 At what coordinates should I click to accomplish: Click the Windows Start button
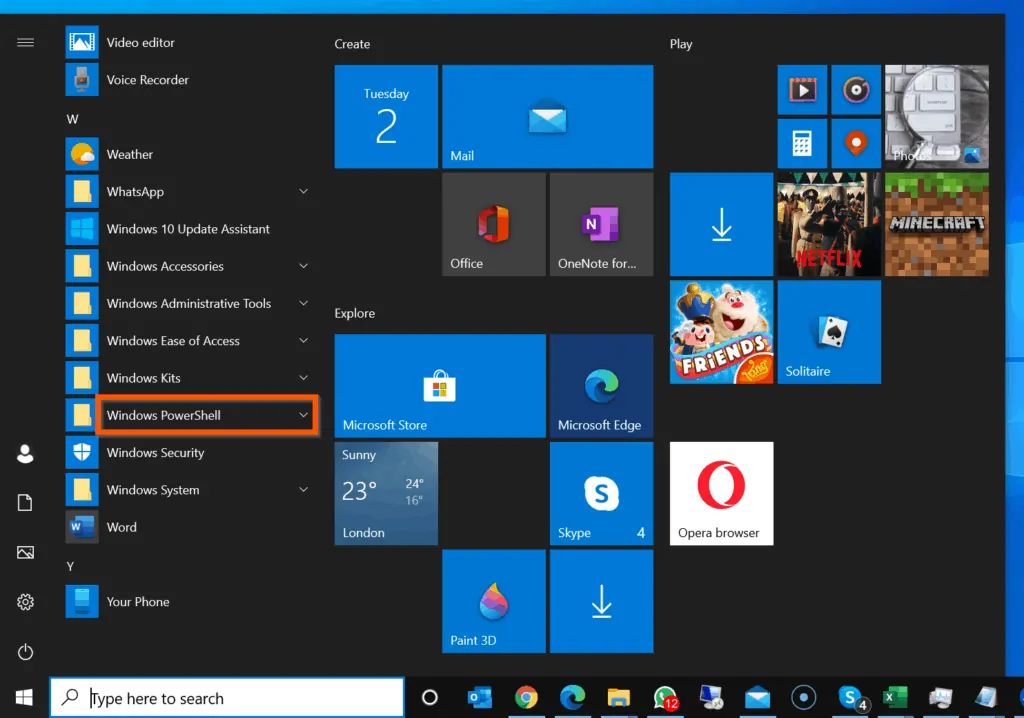[24, 697]
